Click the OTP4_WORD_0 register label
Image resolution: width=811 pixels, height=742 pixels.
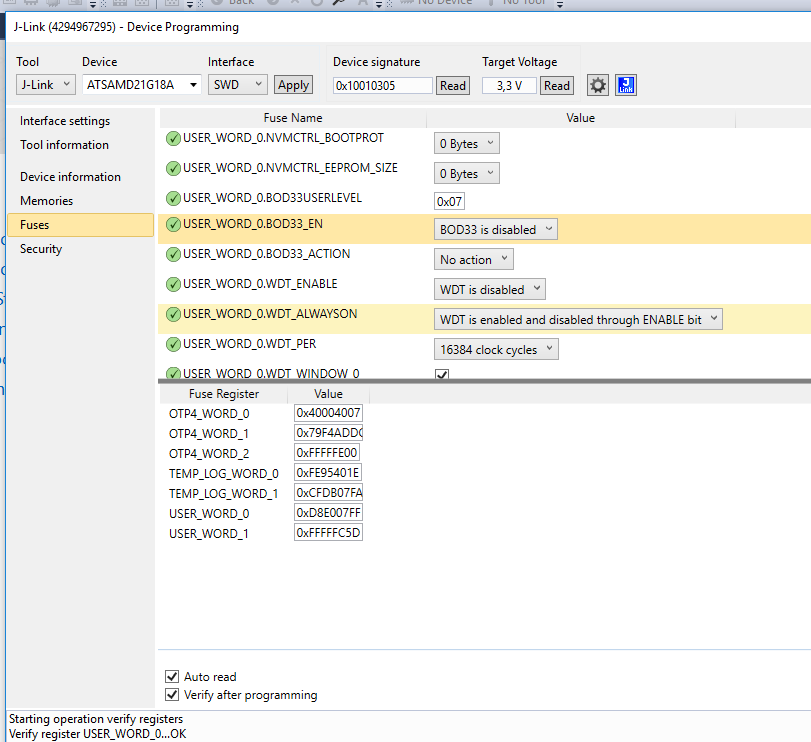(x=209, y=414)
